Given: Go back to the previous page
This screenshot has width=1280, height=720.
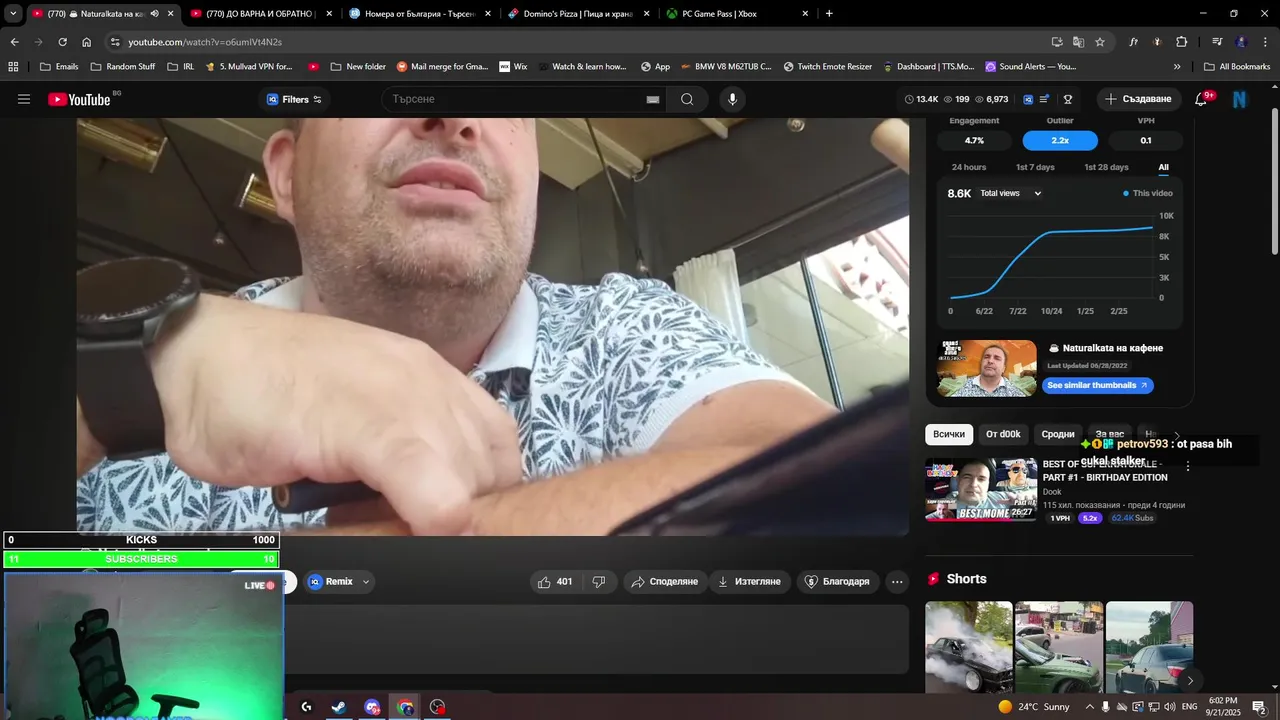Looking at the screenshot, I should click(x=14, y=42).
